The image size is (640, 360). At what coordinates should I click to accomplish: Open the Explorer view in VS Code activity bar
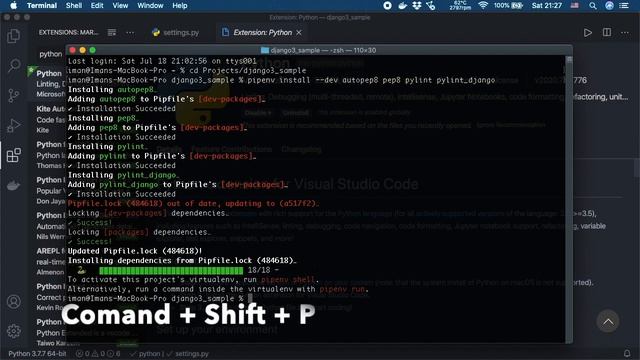click(x=13, y=36)
